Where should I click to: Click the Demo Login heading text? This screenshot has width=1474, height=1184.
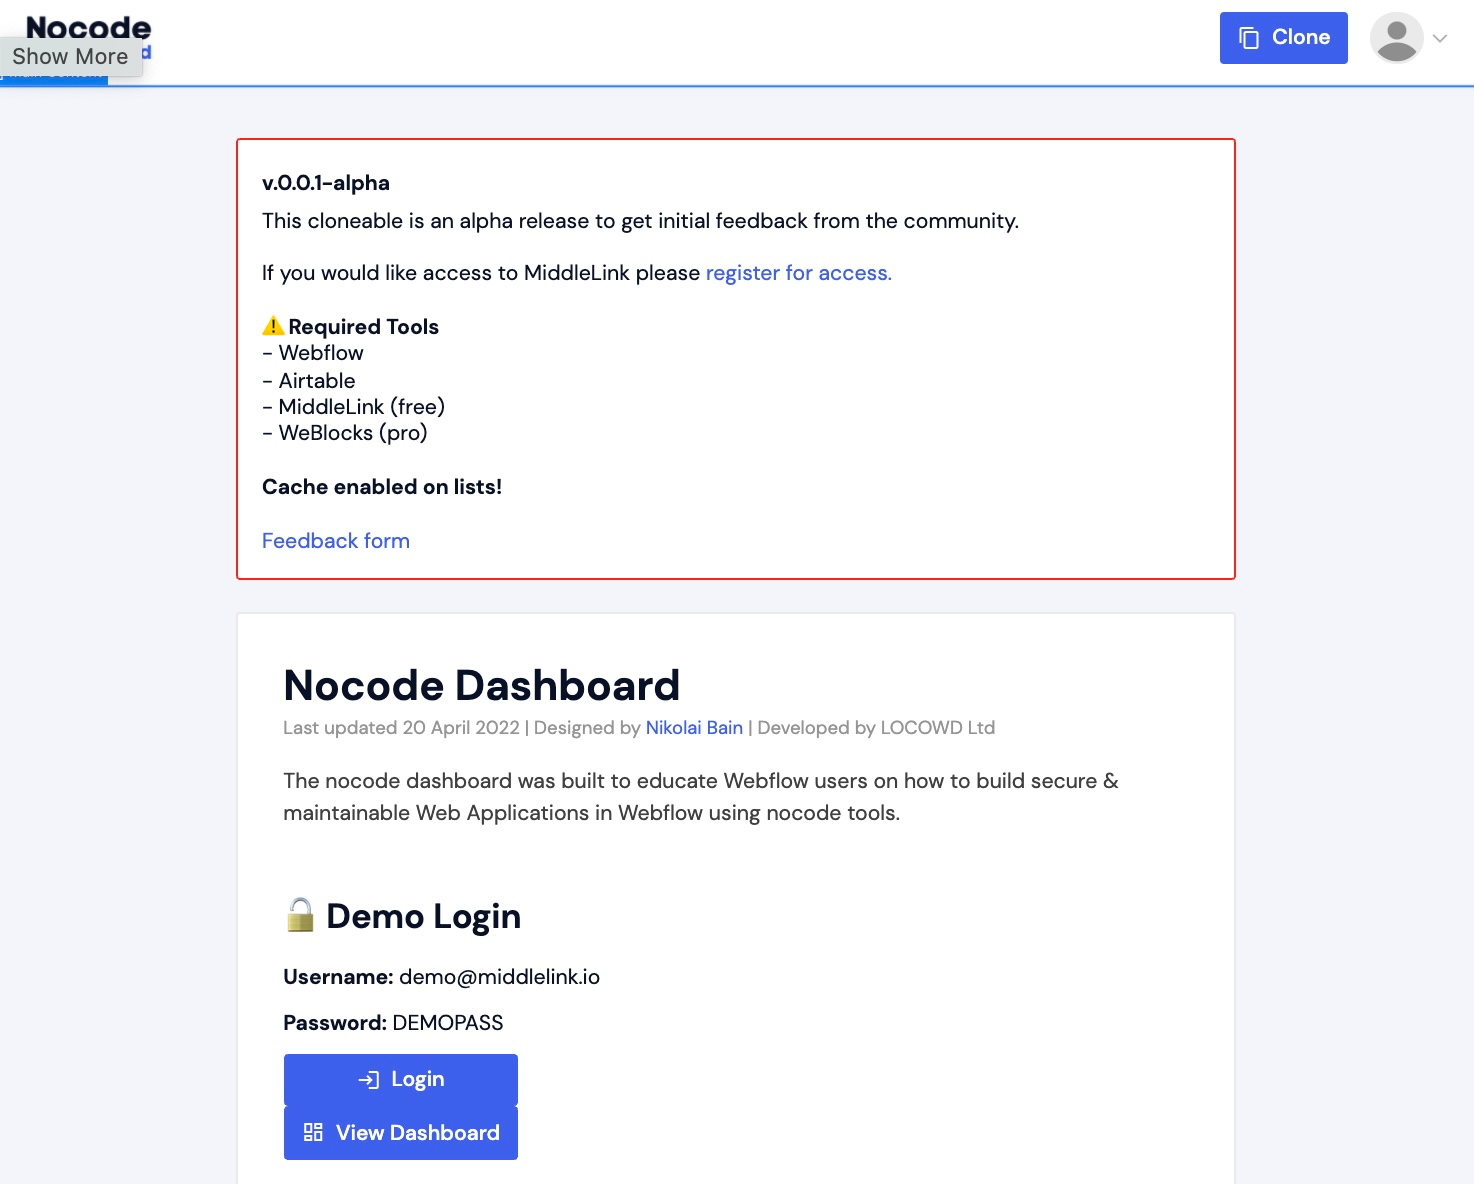(x=424, y=916)
